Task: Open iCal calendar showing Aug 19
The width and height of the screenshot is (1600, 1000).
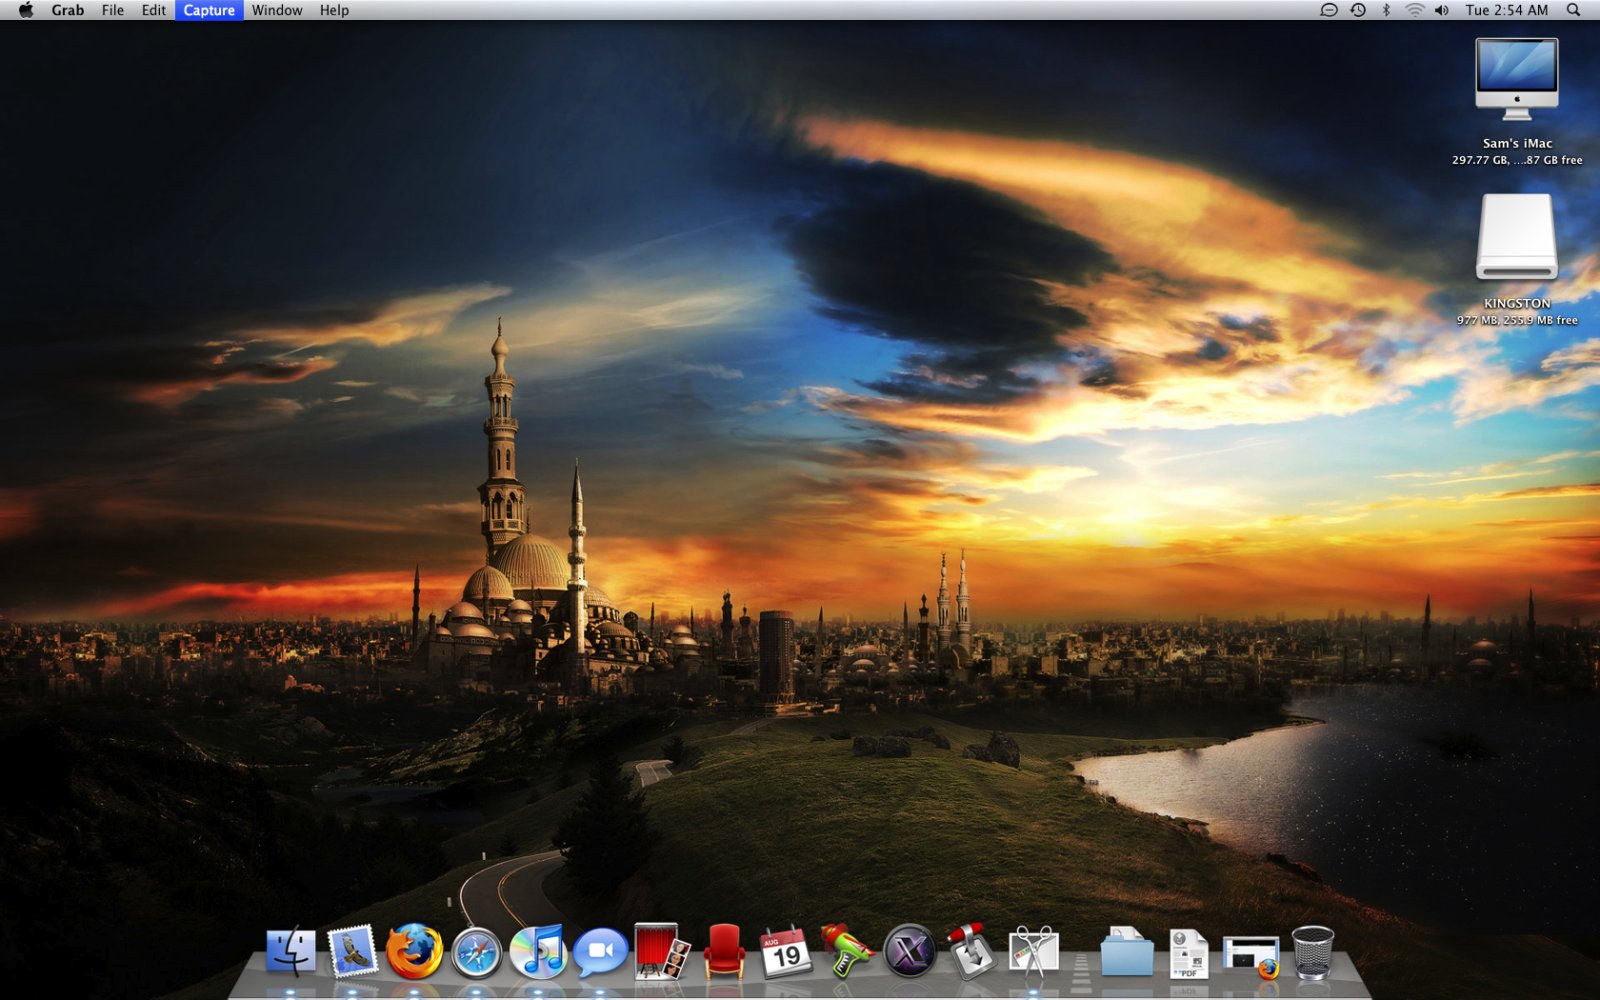Action: [786, 951]
